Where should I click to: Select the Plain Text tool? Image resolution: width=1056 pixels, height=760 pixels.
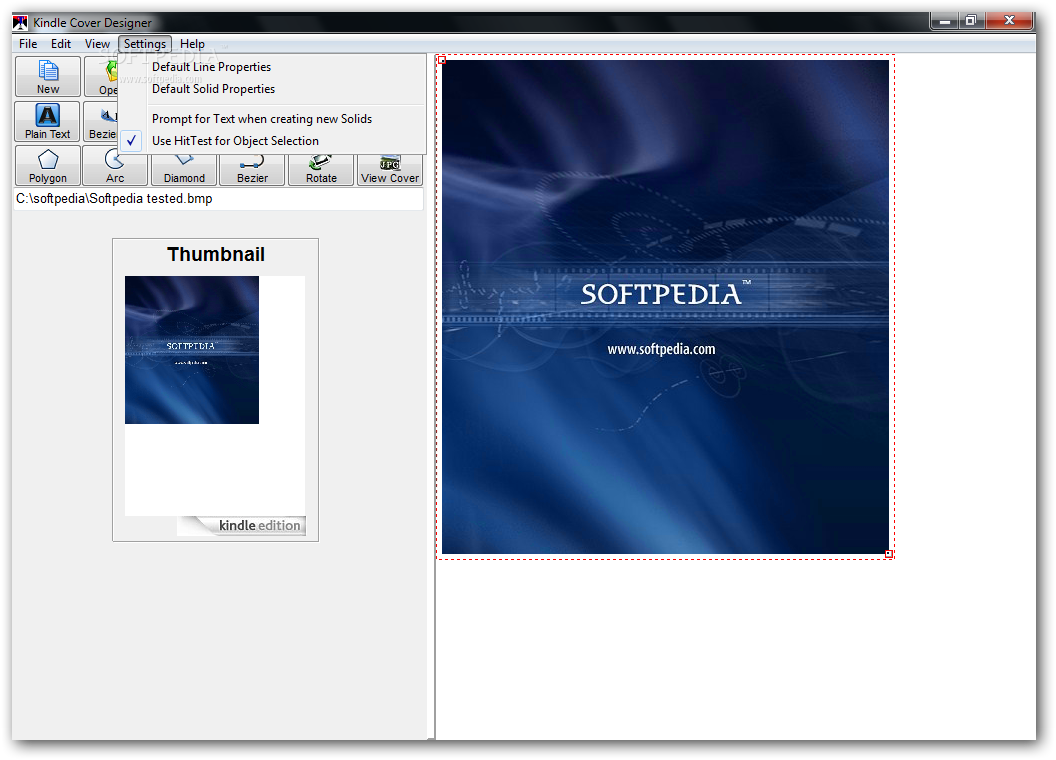48,121
